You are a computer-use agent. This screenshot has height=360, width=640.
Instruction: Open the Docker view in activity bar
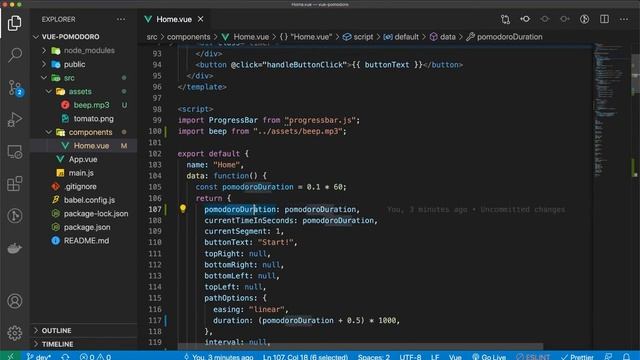tap(15, 248)
